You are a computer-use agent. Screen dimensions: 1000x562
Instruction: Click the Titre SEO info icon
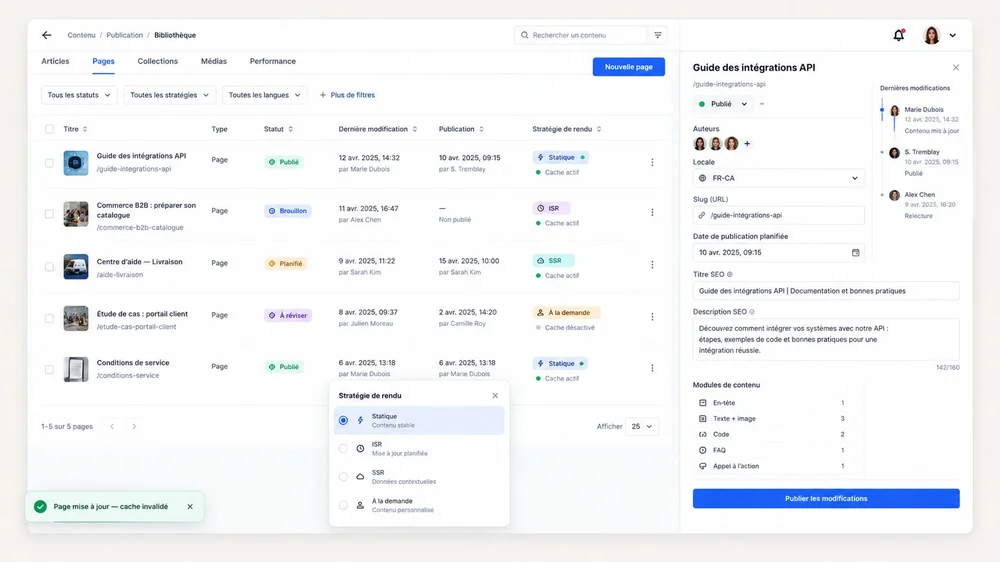click(x=730, y=274)
